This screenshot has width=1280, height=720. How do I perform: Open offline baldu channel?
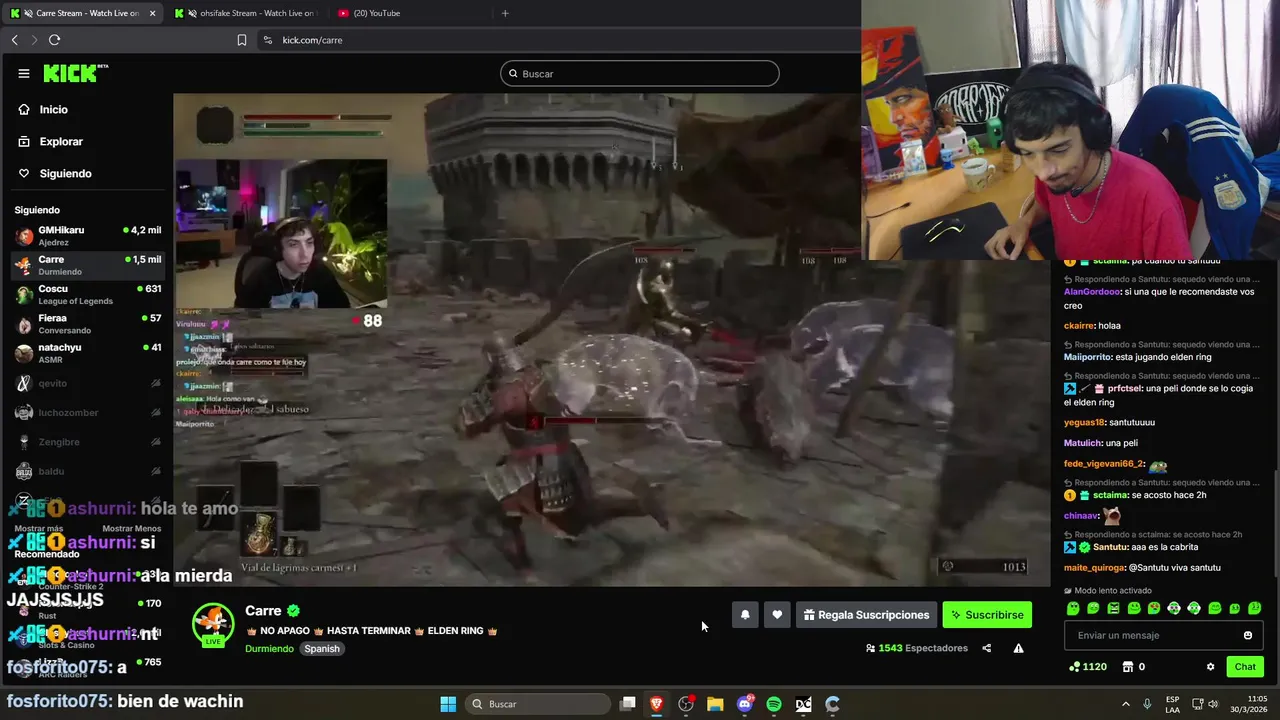click(x=87, y=471)
